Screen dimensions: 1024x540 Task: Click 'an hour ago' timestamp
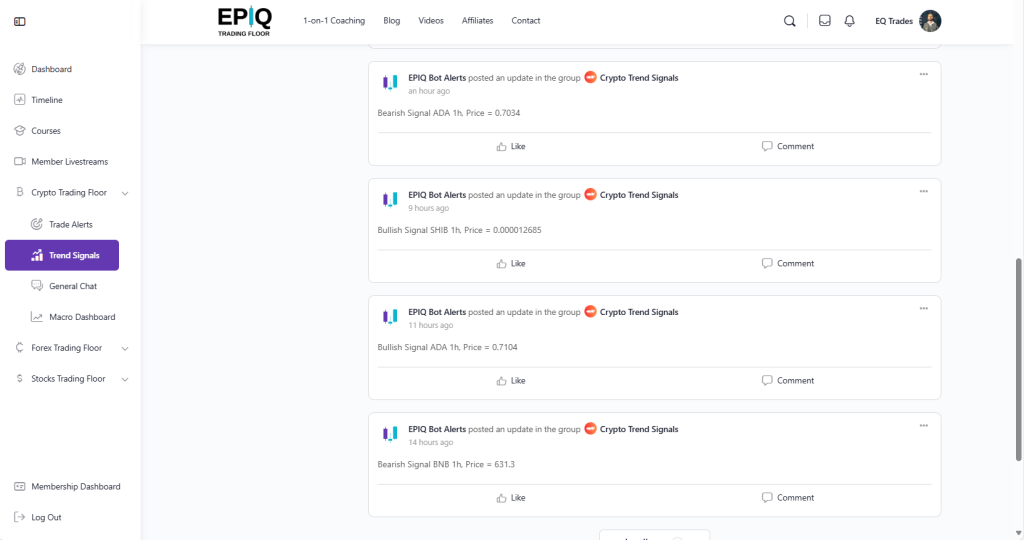coord(429,91)
